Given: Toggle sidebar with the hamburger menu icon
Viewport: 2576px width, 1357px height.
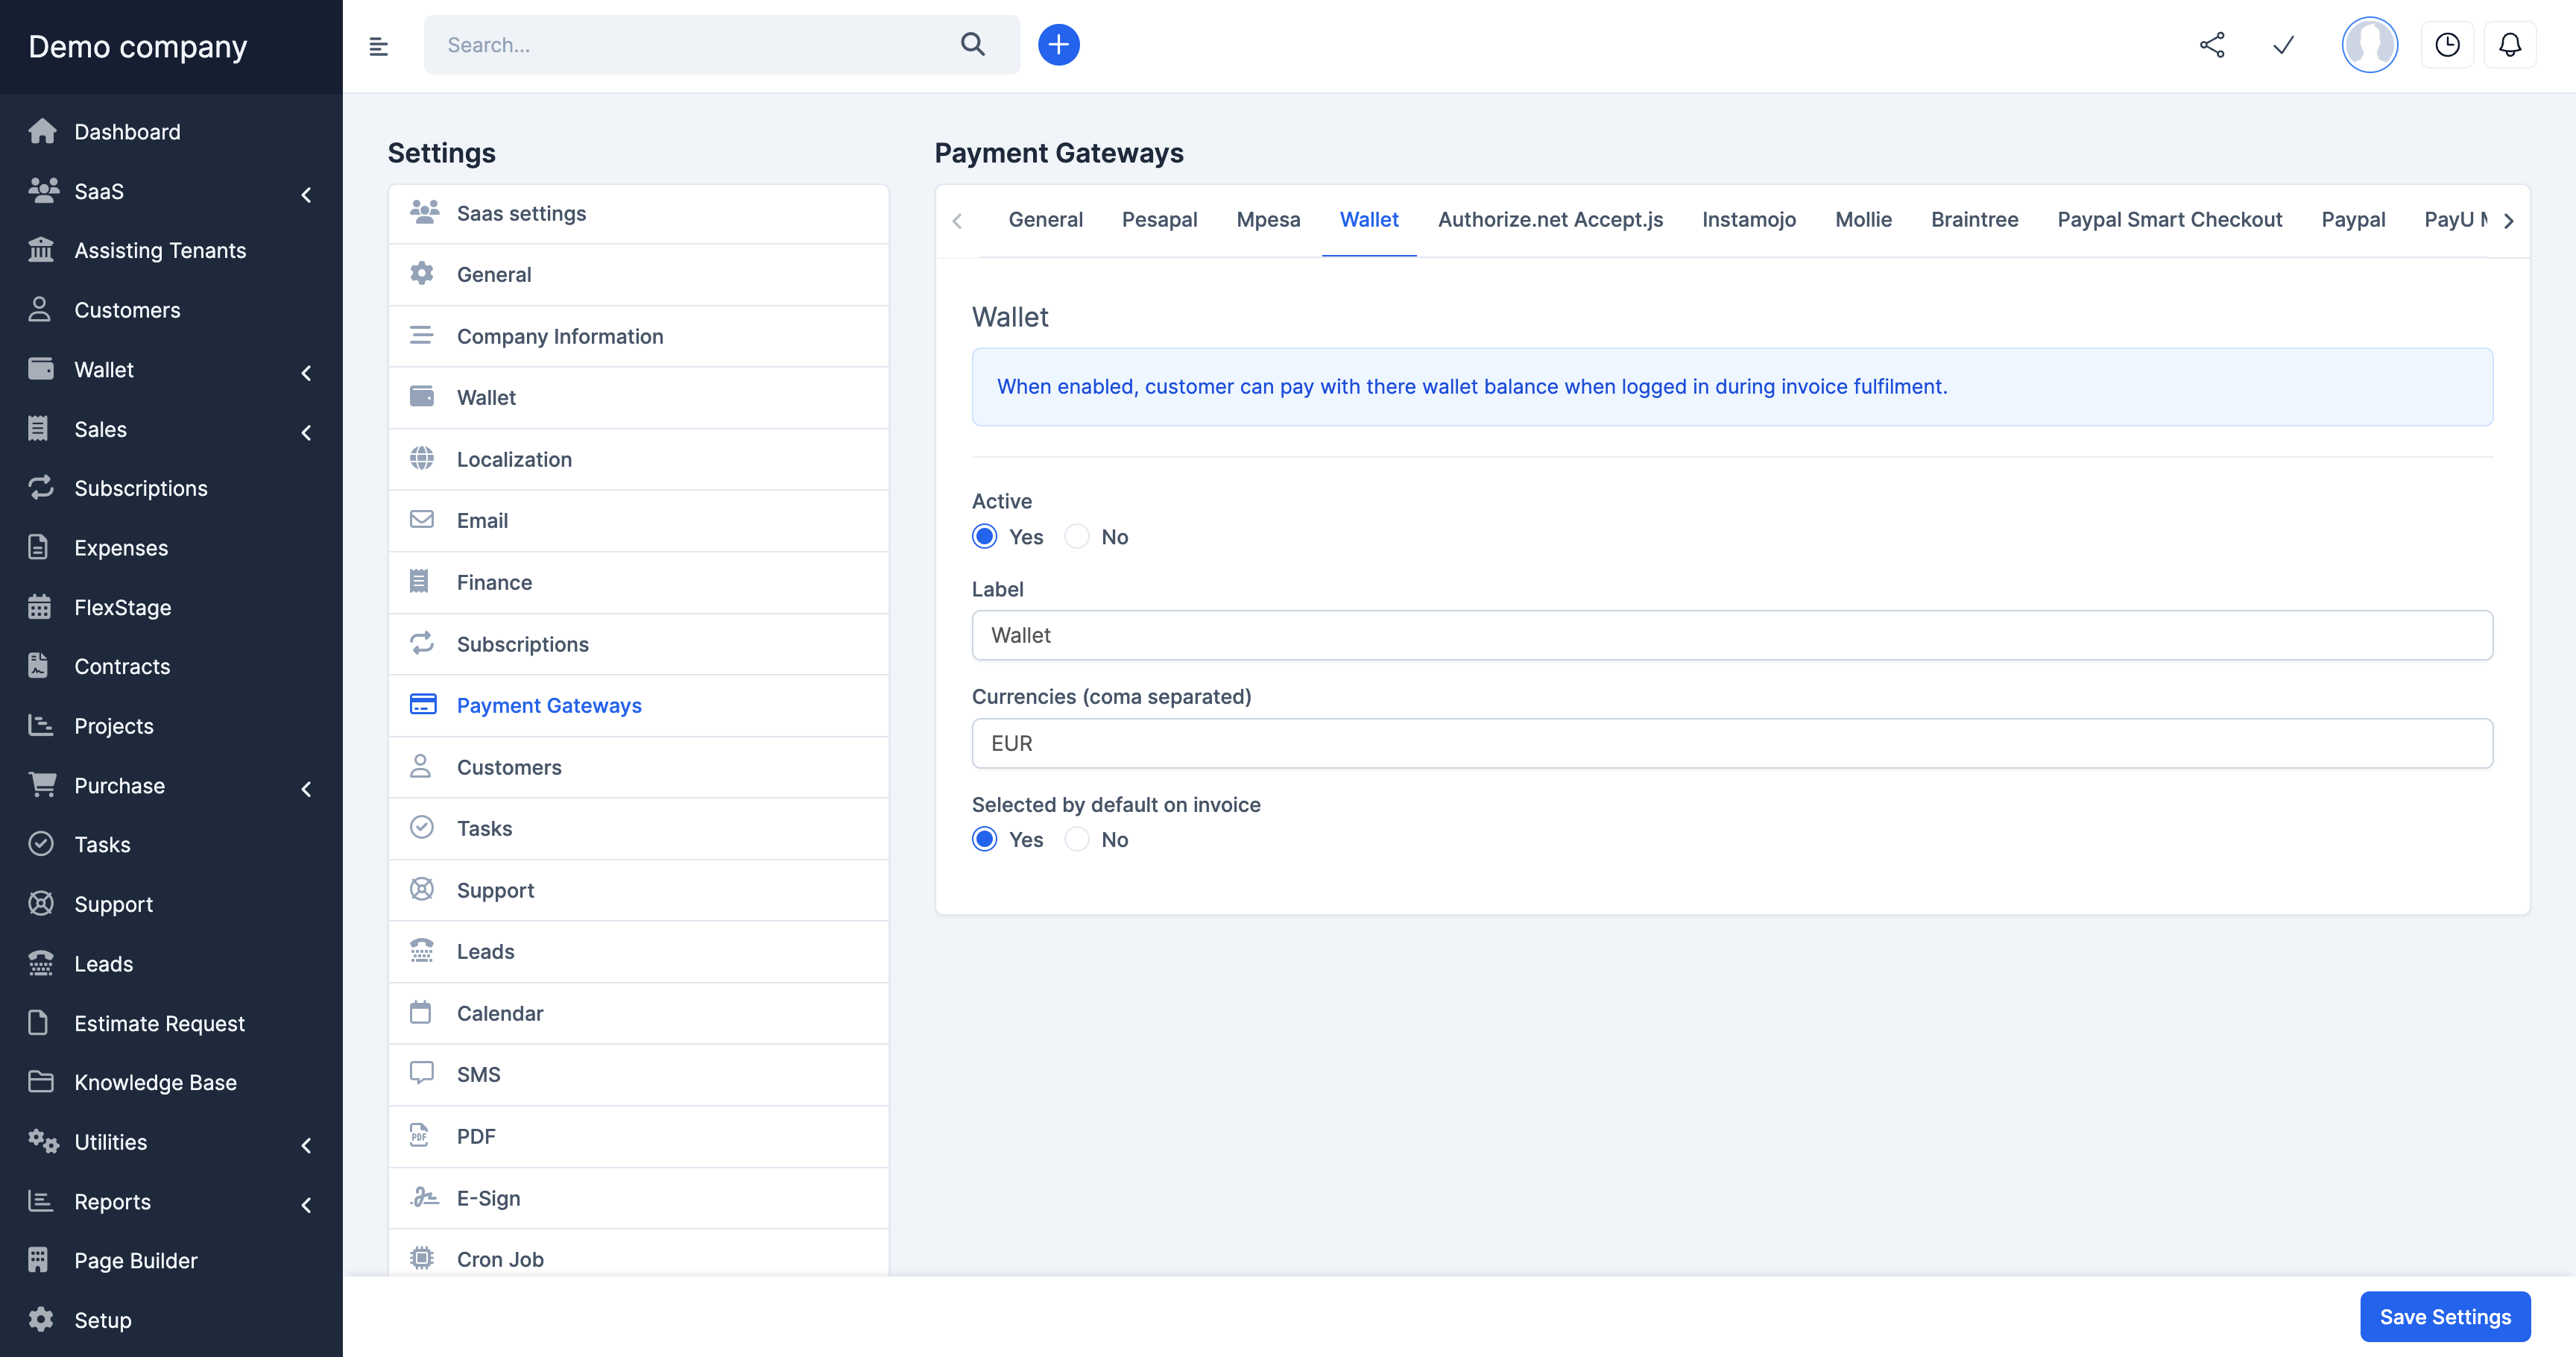Looking at the screenshot, I should (x=378, y=46).
